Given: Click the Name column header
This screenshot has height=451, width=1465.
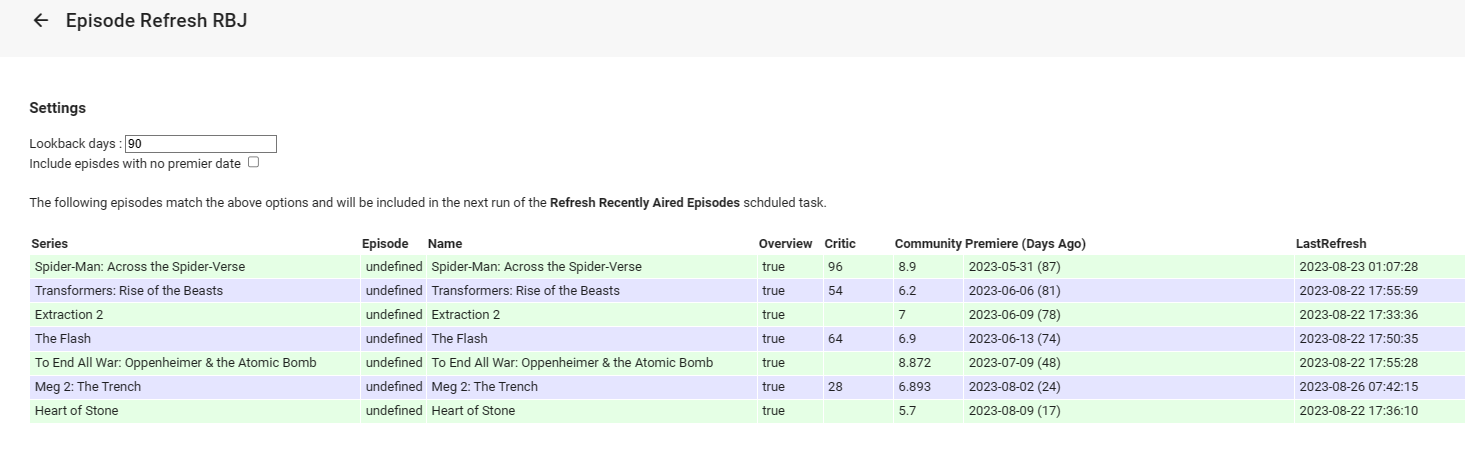Looking at the screenshot, I should pyautogui.click(x=445, y=244).
